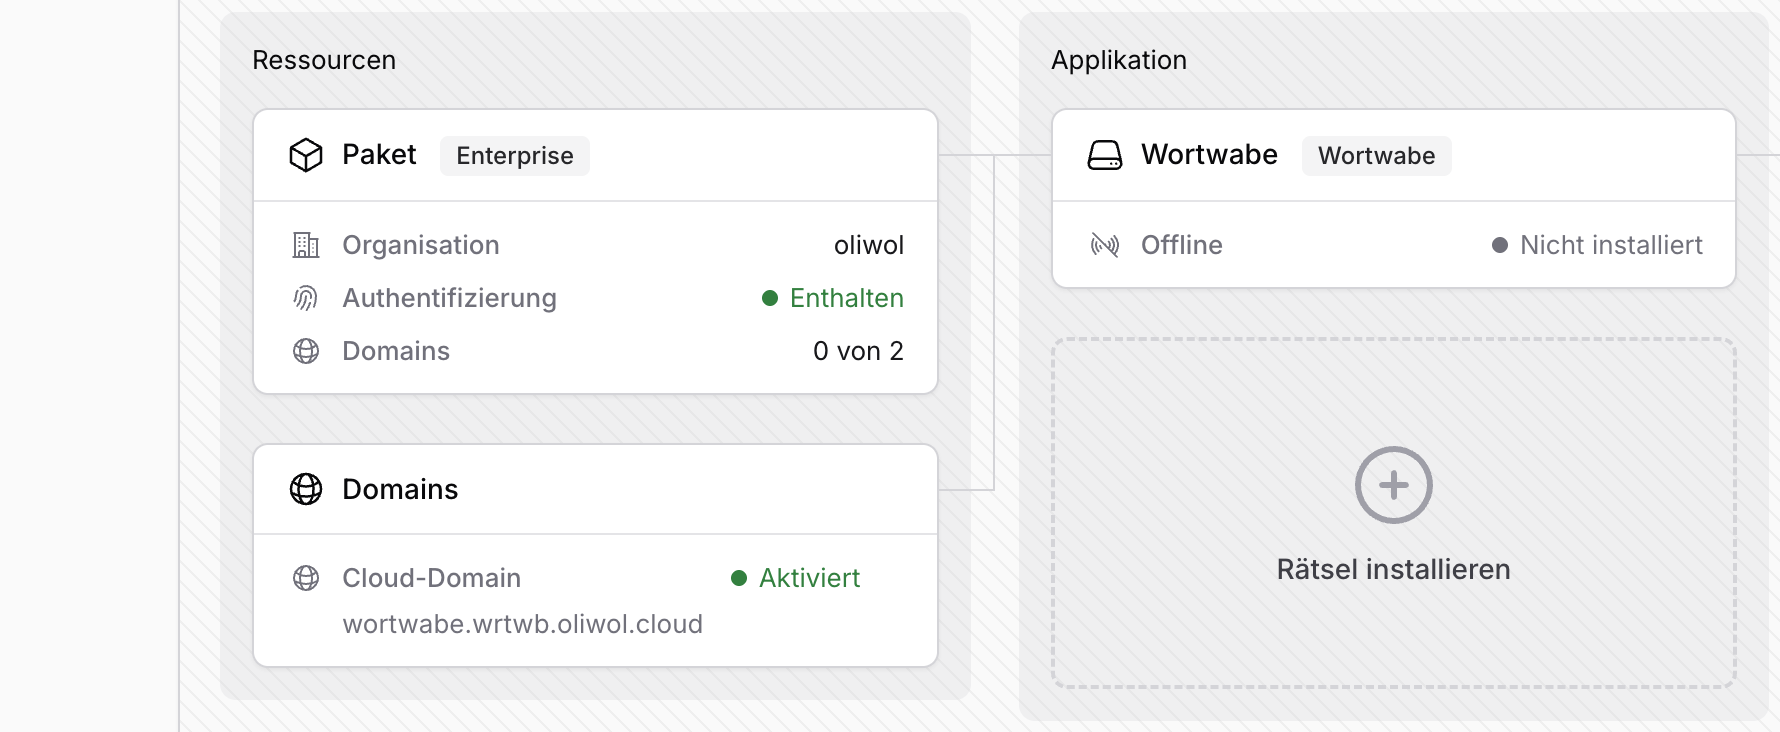The image size is (1780, 732).
Task: Click the Nicht installiert status
Action: tap(1598, 245)
